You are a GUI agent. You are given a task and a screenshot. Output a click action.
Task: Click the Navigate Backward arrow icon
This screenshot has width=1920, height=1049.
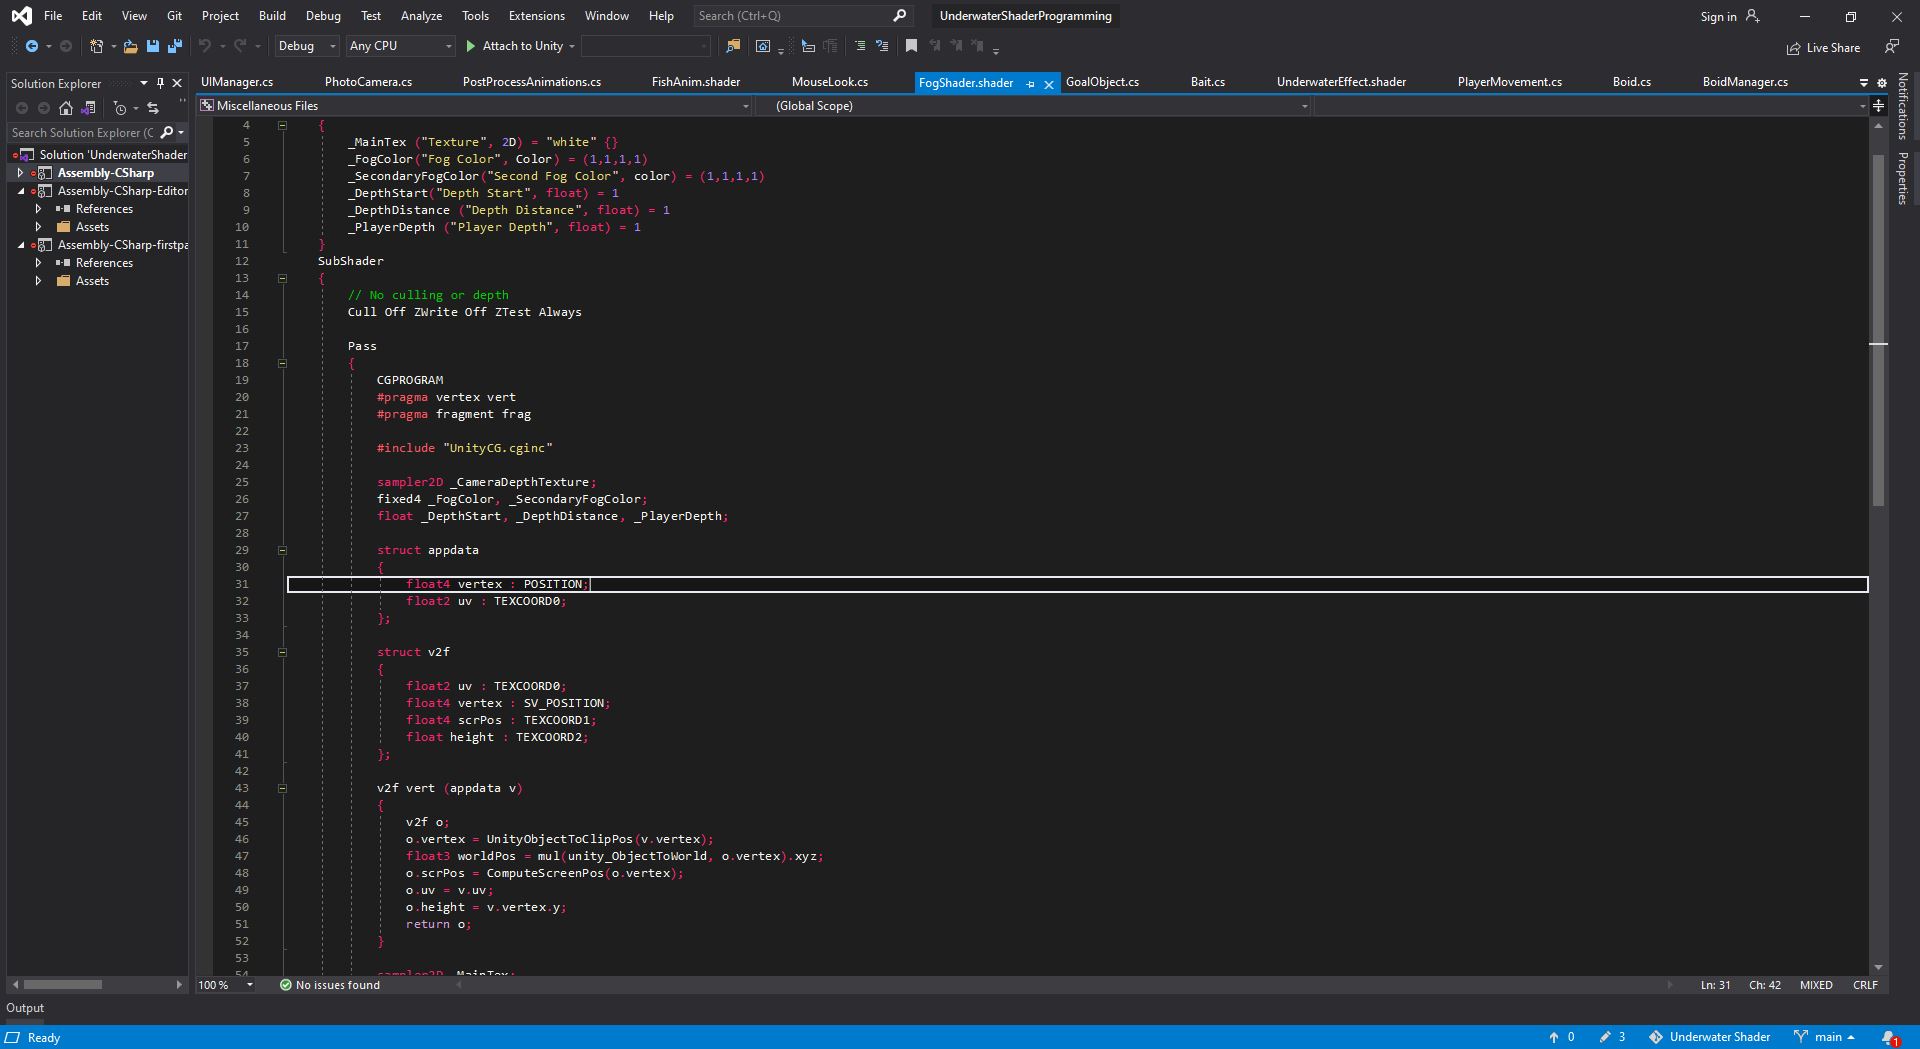(32, 46)
